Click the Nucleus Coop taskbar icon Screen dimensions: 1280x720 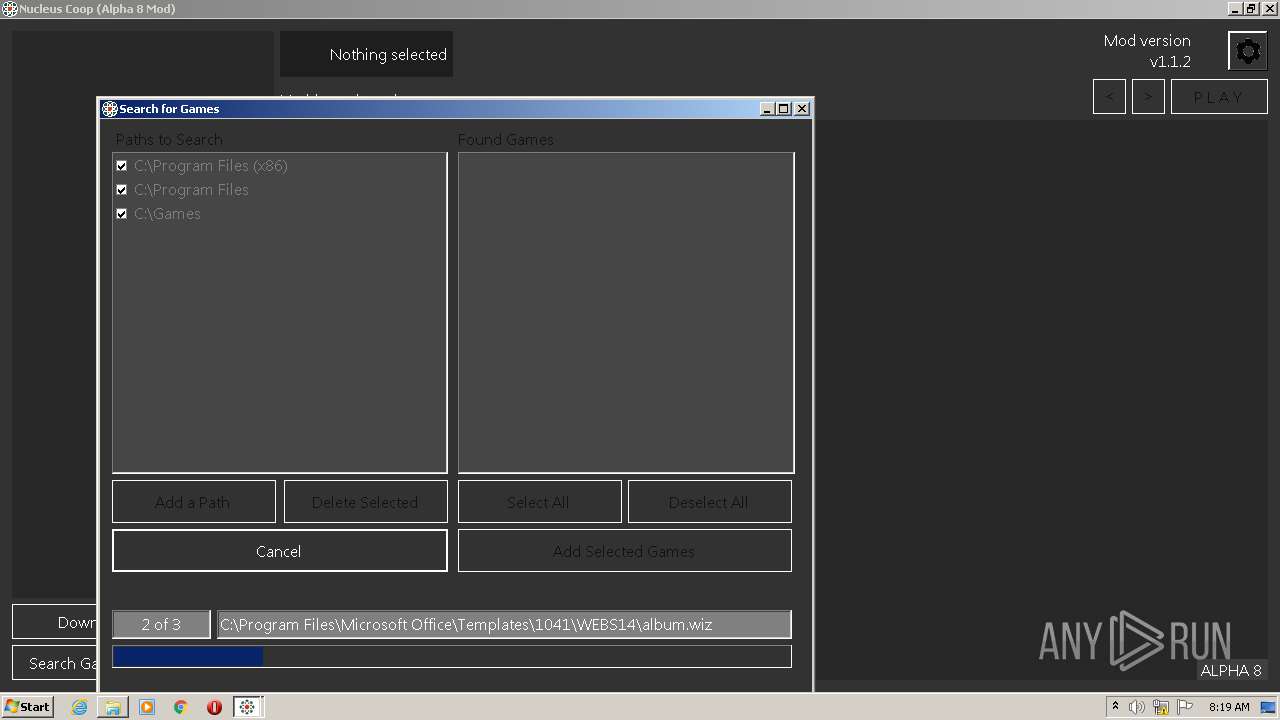247,707
